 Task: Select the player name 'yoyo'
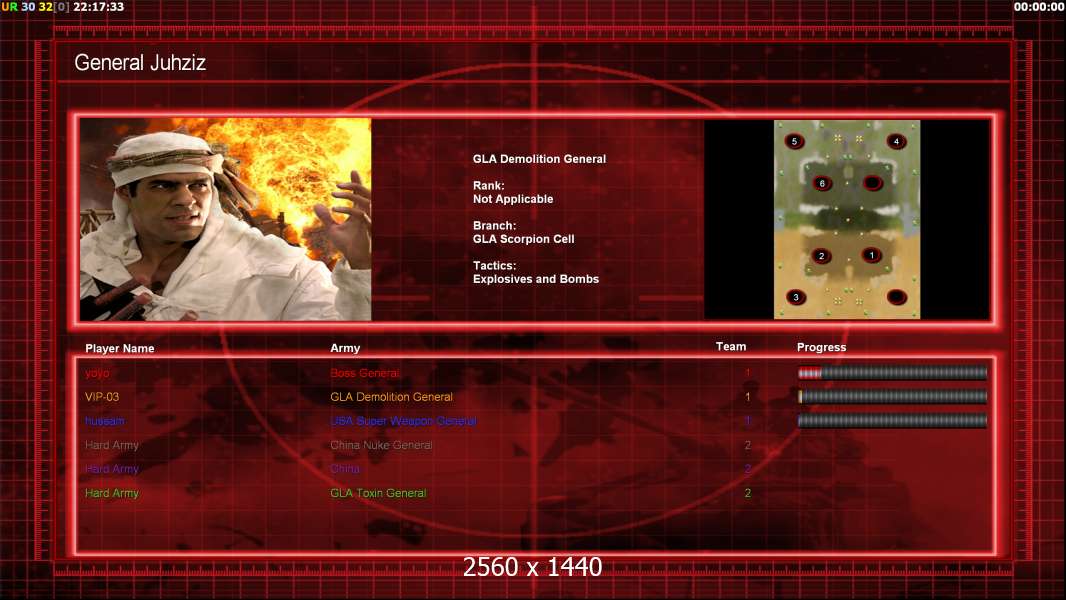coord(97,373)
